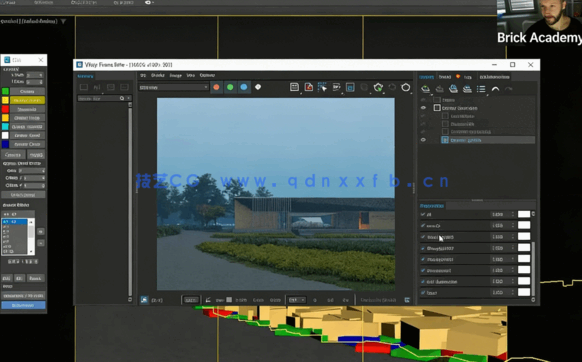This screenshot has height=362, width=582.
Task: Toggle the blue channel circle in VFB toolbar
Action: [244, 87]
